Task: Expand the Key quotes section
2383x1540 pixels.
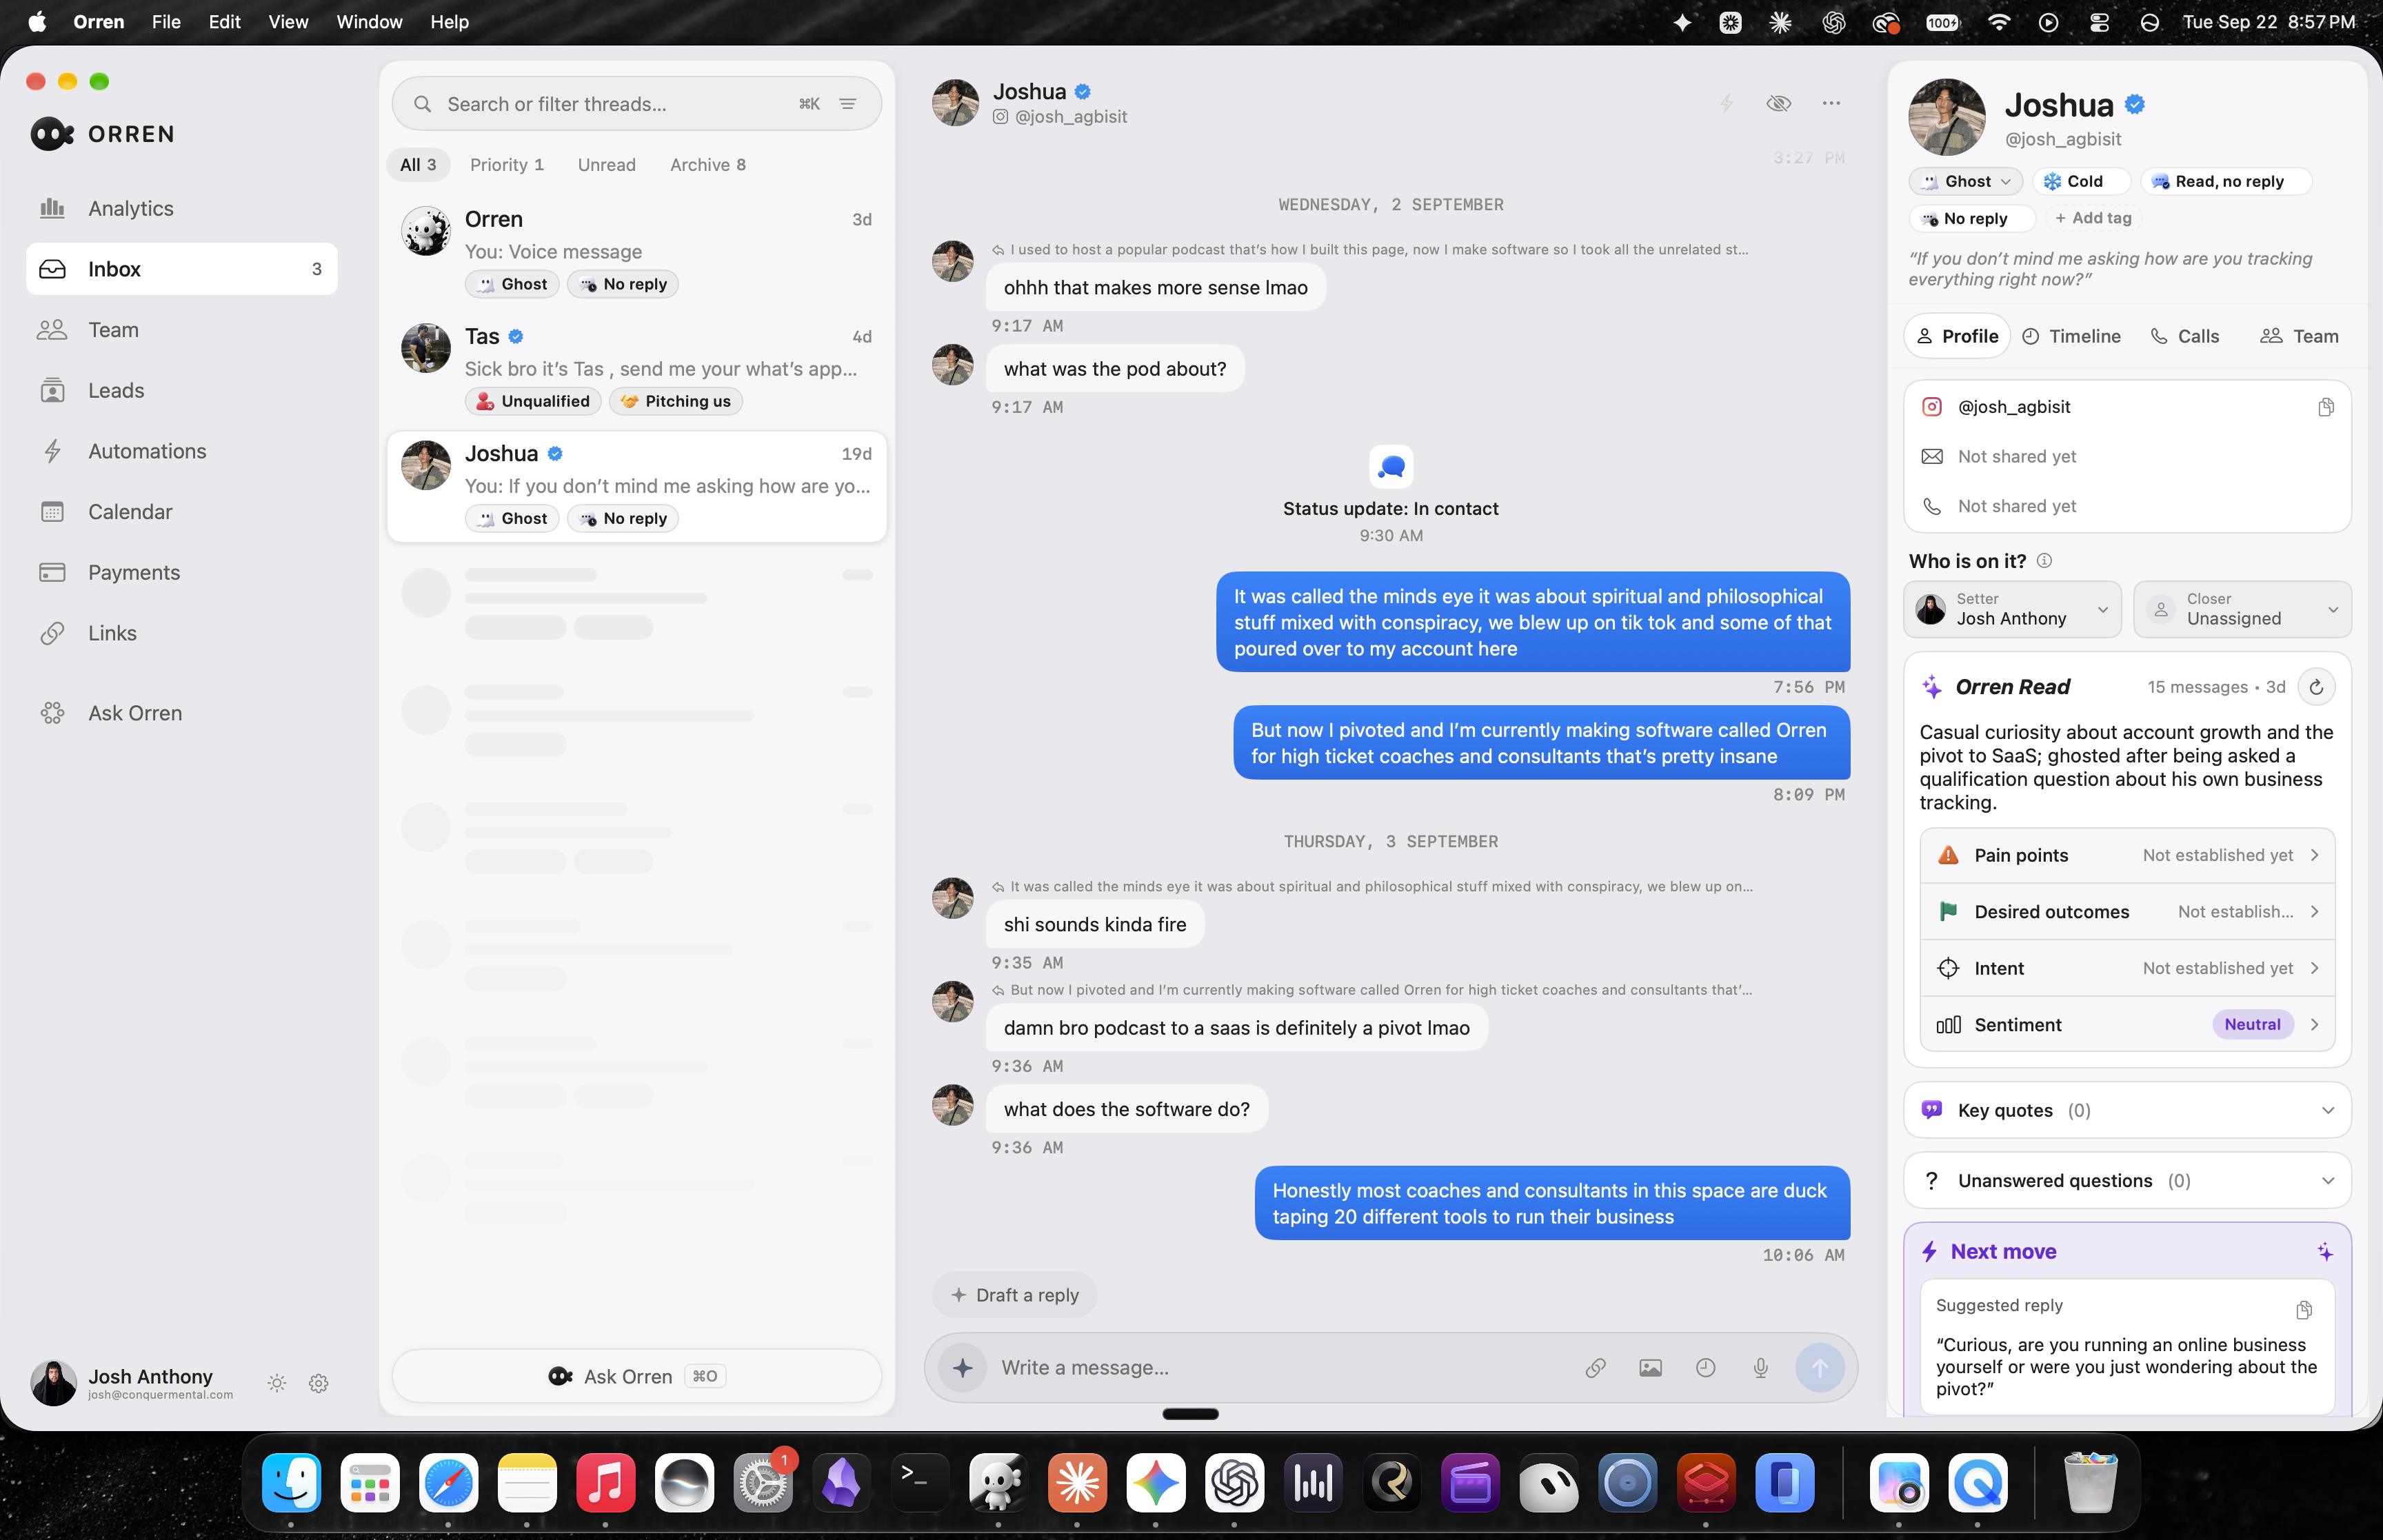Action: pyautogui.click(x=2127, y=1110)
